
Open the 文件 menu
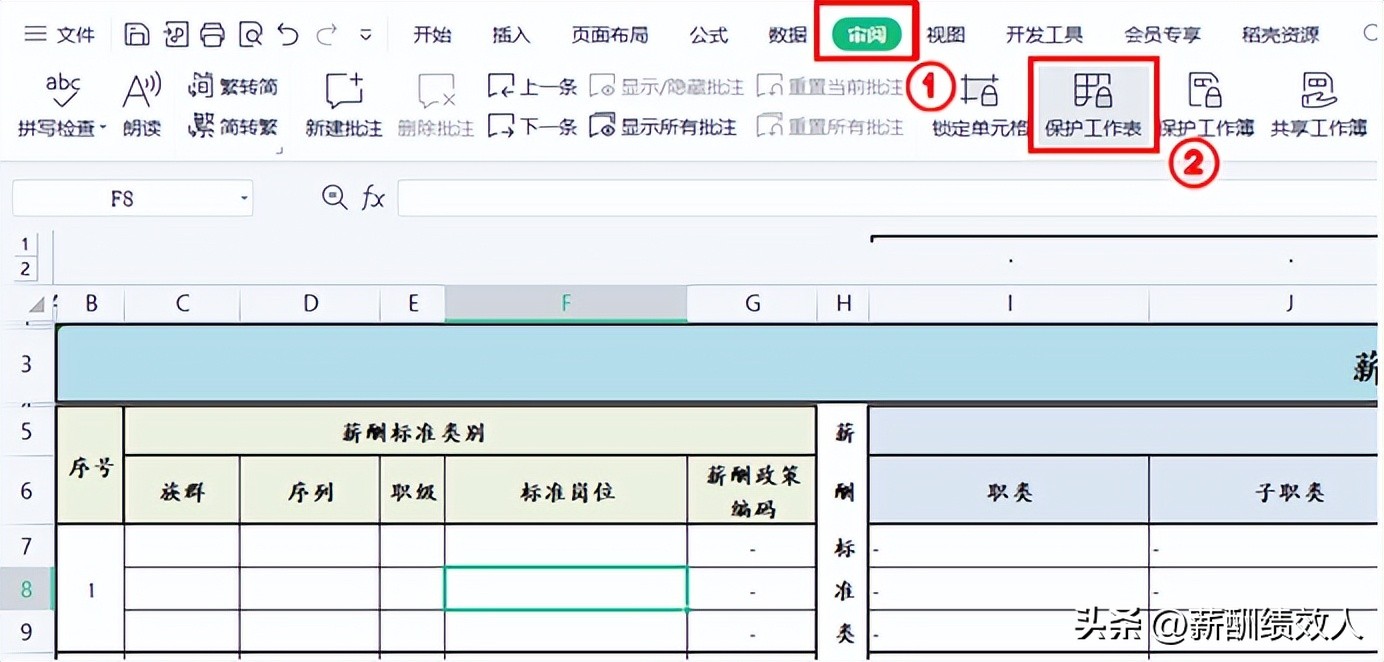point(58,33)
